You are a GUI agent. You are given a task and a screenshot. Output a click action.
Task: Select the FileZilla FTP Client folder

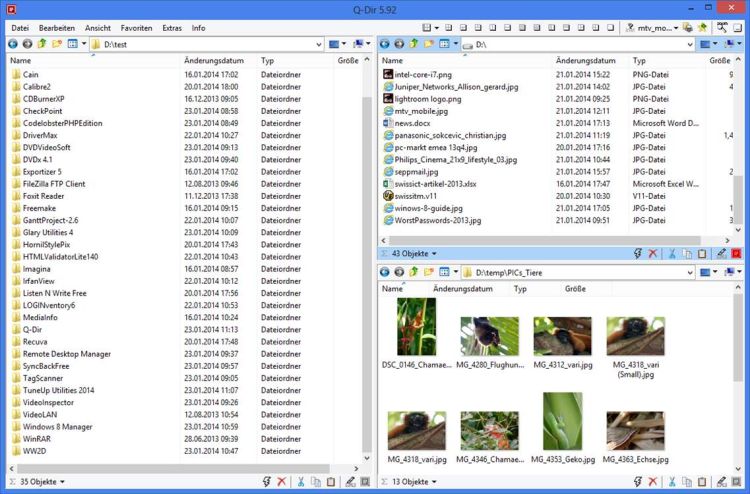[54, 184]
